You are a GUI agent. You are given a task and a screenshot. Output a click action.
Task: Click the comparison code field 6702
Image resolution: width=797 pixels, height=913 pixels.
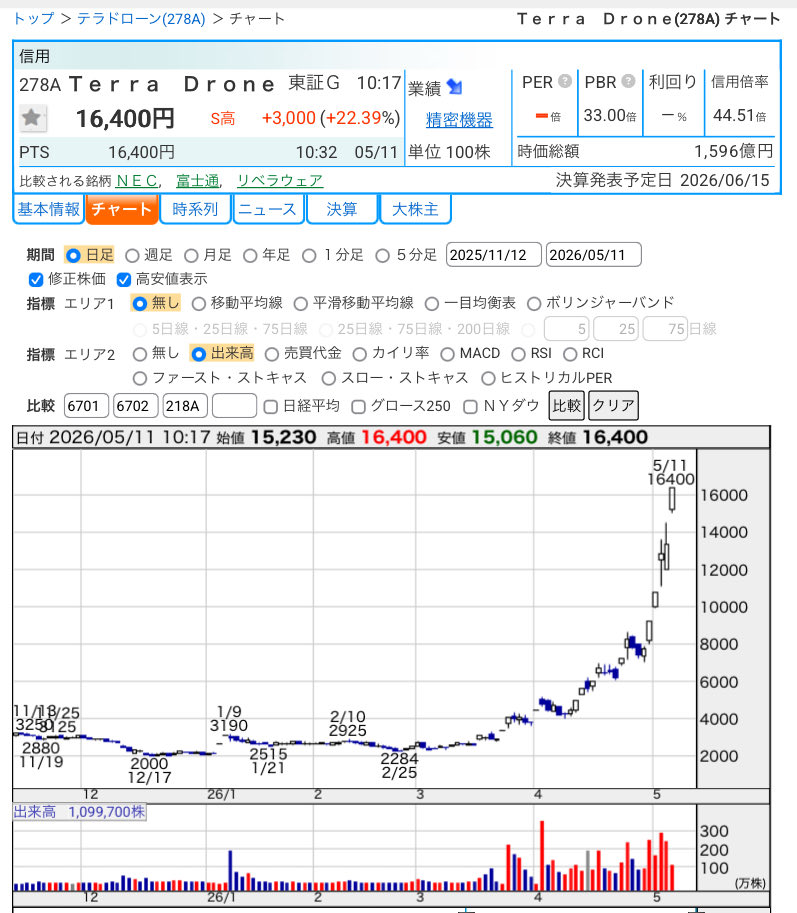pyautogui.click(x=136, y=406)
